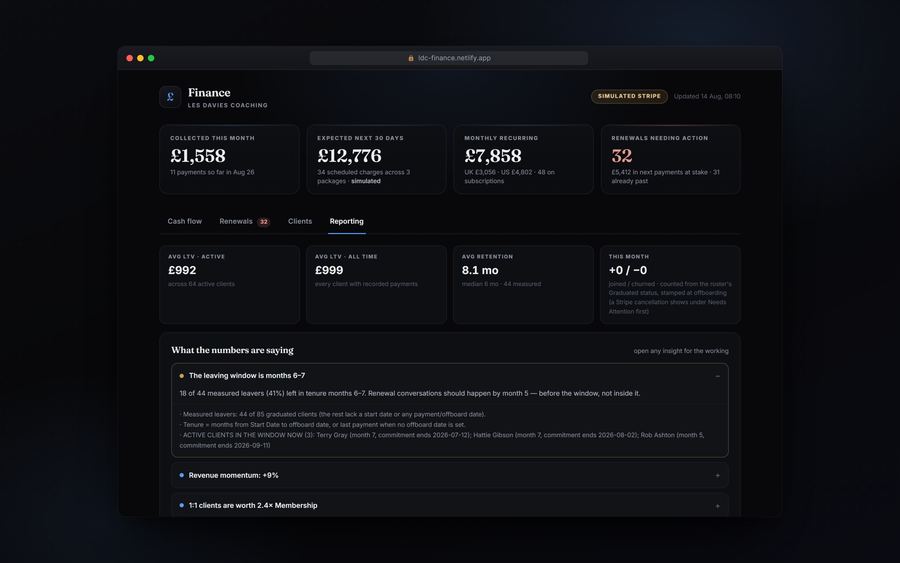
Task: Click the Avg Retention 8.1 mo value
Action: (x=480, y=270)
